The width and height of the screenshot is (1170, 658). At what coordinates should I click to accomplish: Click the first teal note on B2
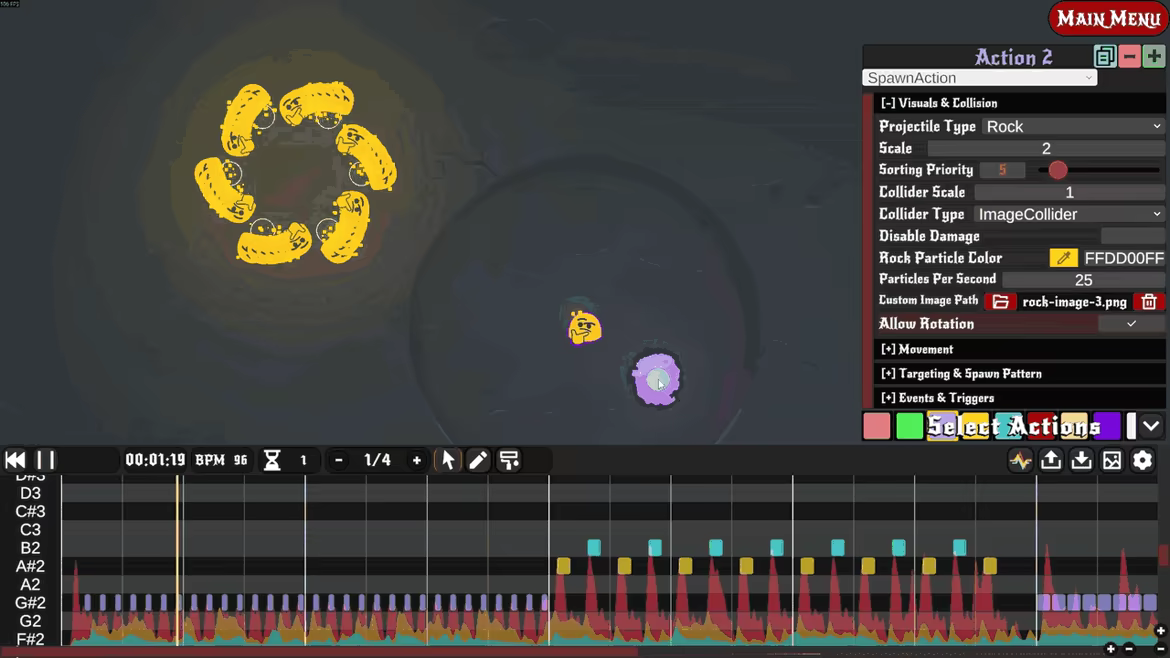[x=594, y=548]
